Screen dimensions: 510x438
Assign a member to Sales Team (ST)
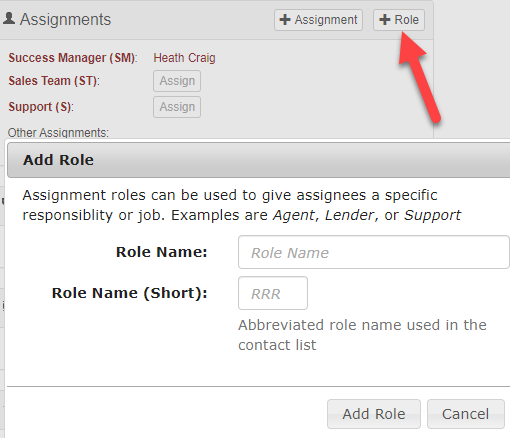pyautogui.click(x=177, y=81)
